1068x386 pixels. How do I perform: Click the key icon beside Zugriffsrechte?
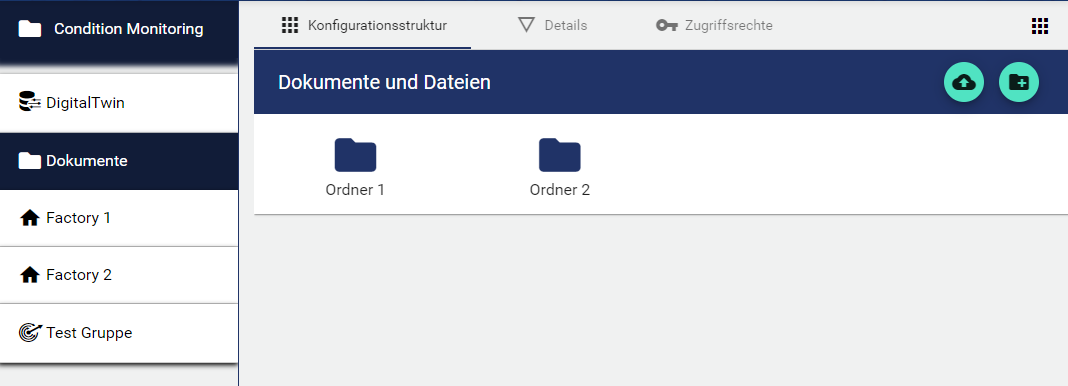(666, 26)
